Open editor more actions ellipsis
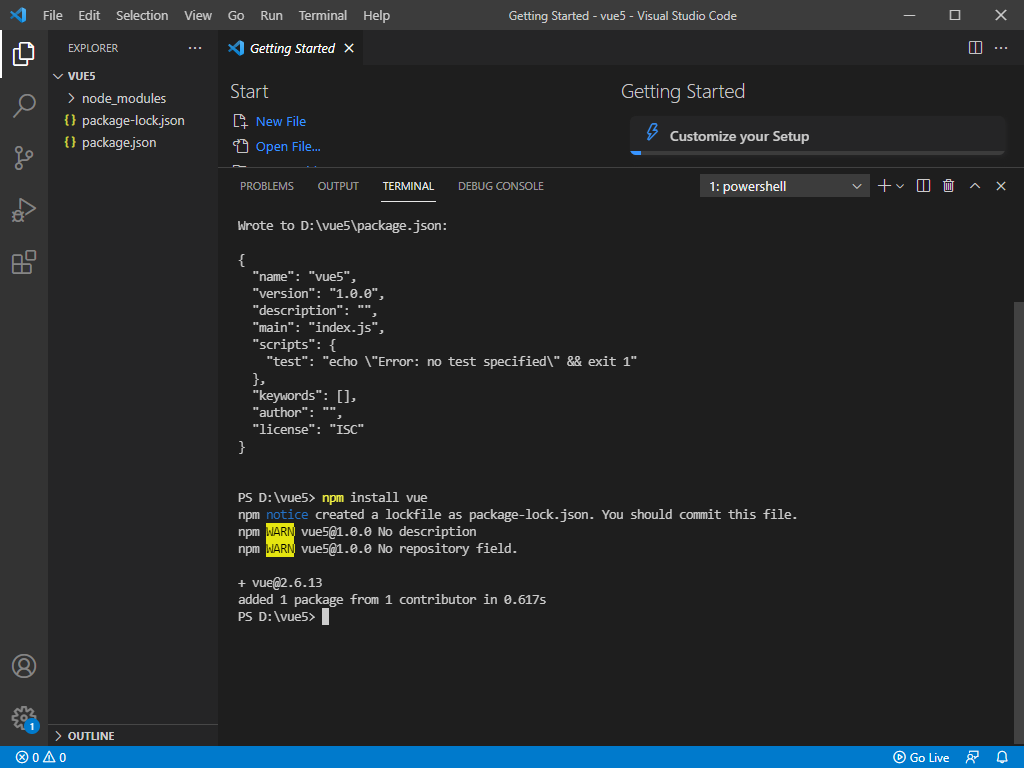Viewport: 1024px width, 768px height. pos(1000,48)
